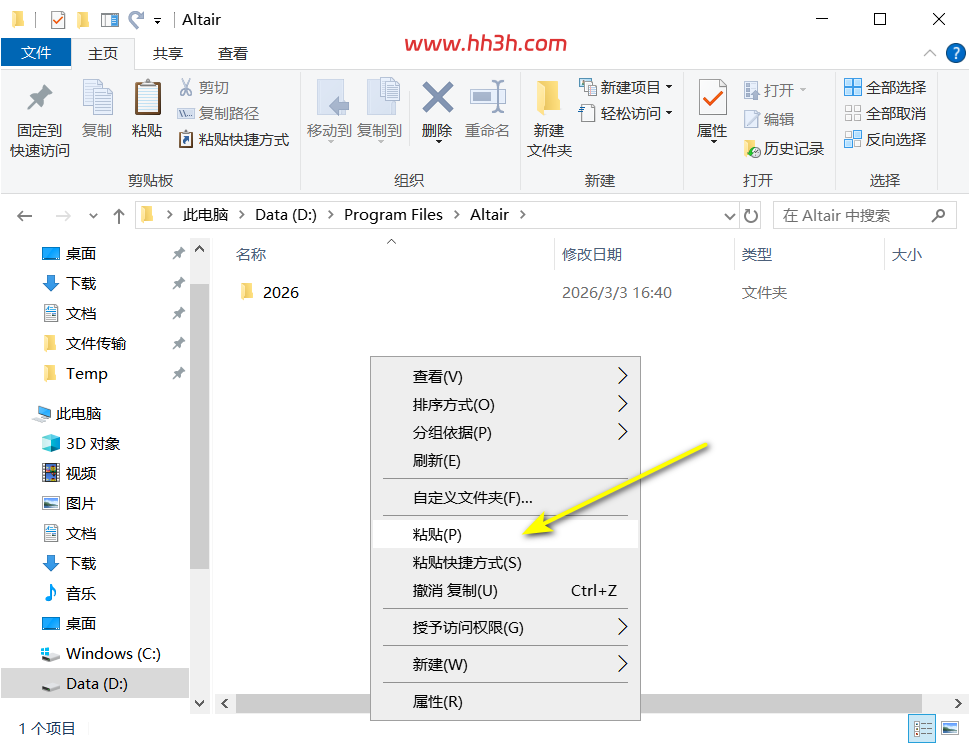This screenshot has height=744, width=970.
Task: Open the address bar history dropdown arrow
Action: pyautogui.click(x=729, y=216)
